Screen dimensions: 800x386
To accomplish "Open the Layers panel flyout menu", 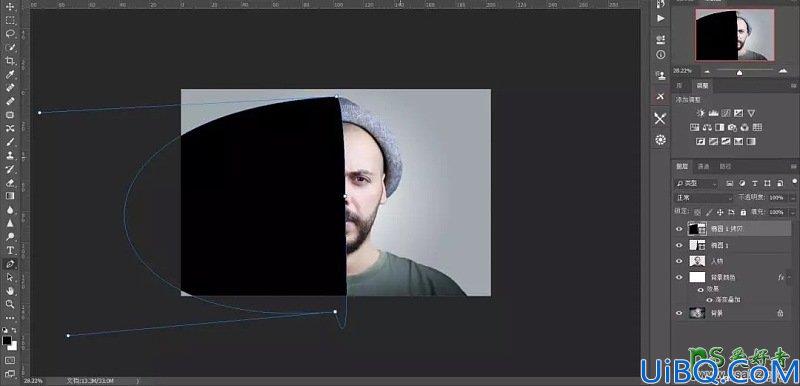I will click(x=794, y=166).
